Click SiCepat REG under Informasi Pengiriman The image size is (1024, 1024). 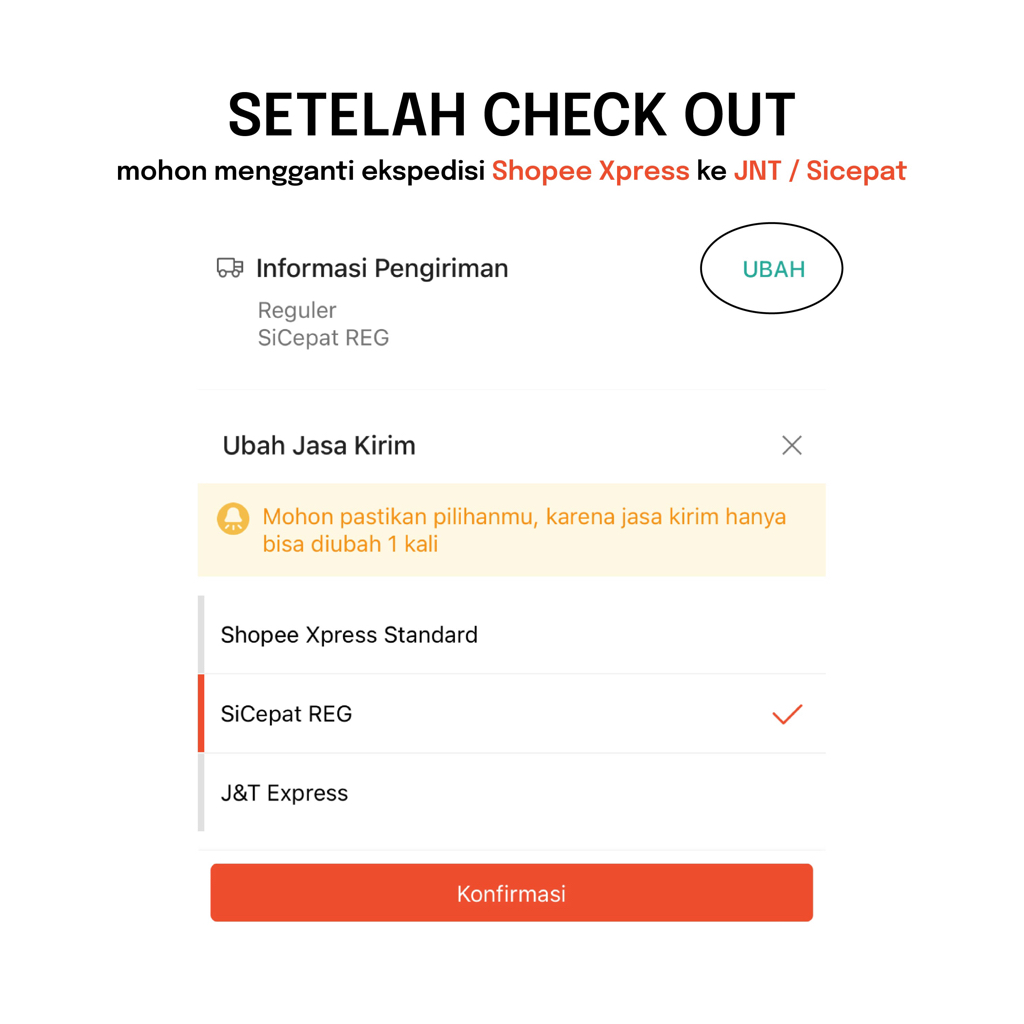(x=323, y=338)
